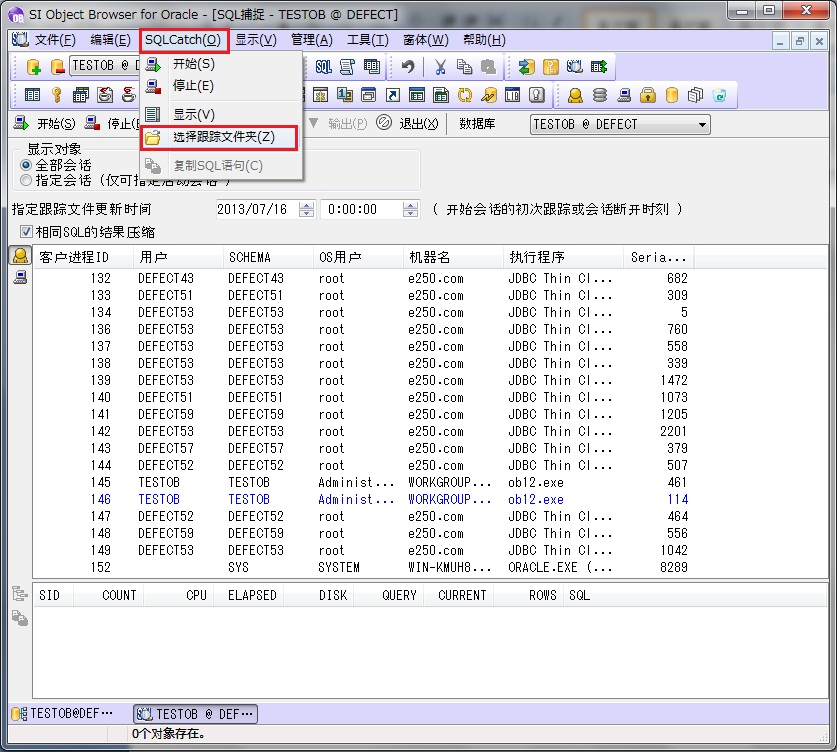Click the scissors cut icon

tap(440, 67)
